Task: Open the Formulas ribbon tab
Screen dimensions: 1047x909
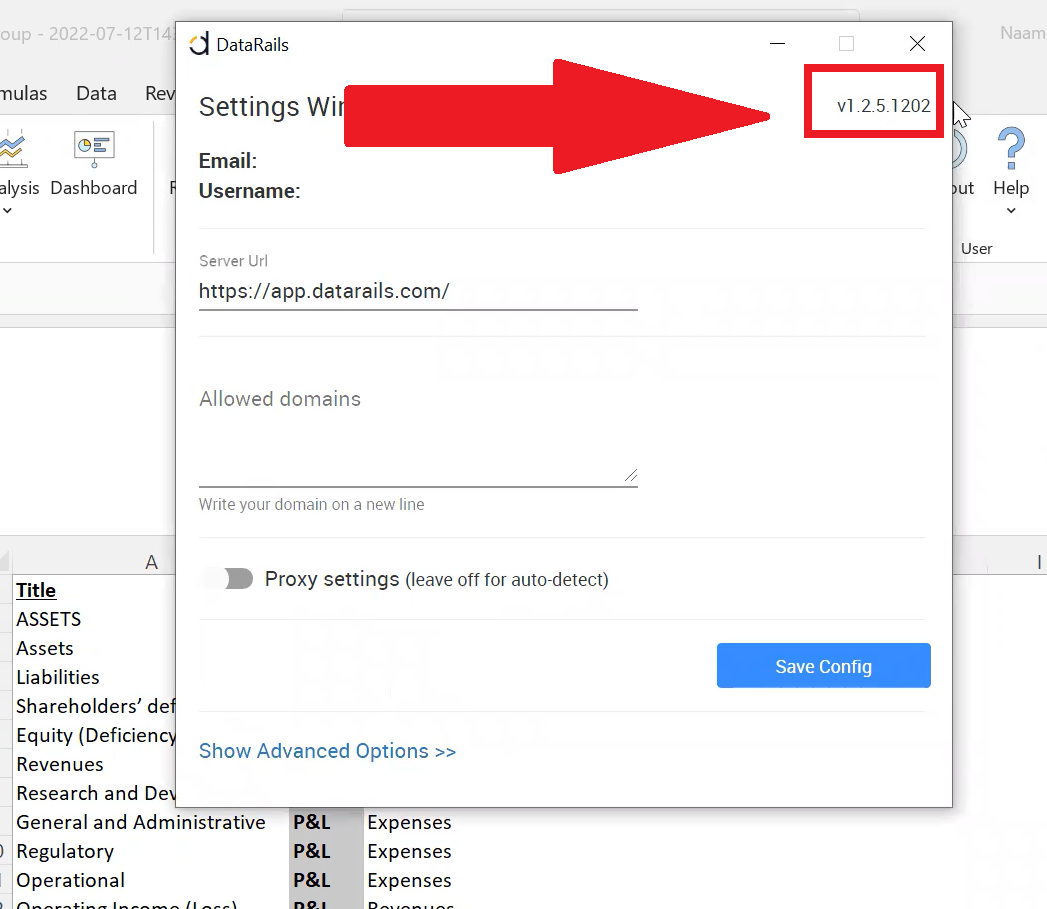Action: (24, 93)
